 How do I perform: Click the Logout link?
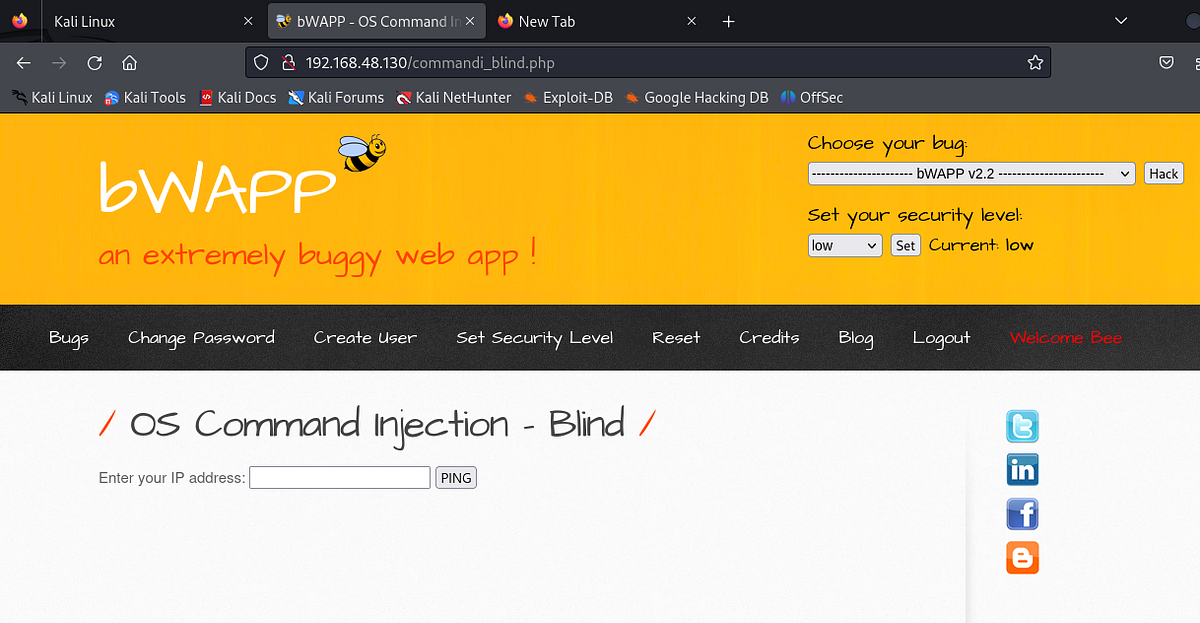[x=940, y=338]
